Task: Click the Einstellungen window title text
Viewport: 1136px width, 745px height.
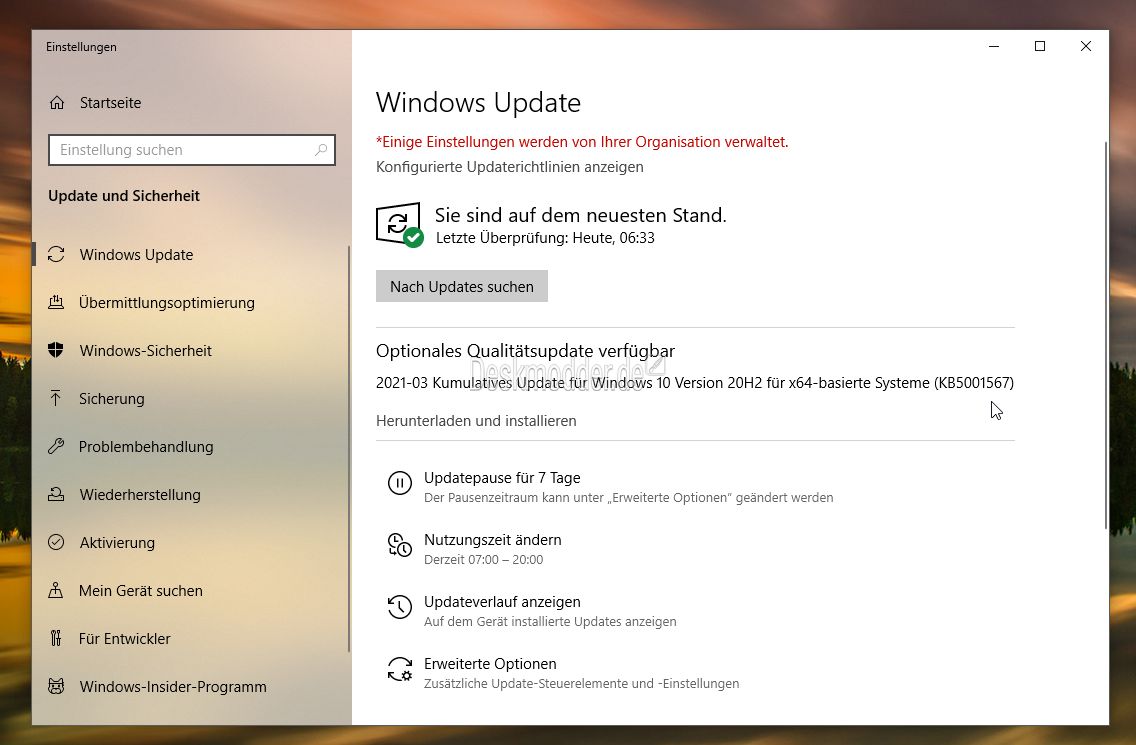Action: (81, 47)
